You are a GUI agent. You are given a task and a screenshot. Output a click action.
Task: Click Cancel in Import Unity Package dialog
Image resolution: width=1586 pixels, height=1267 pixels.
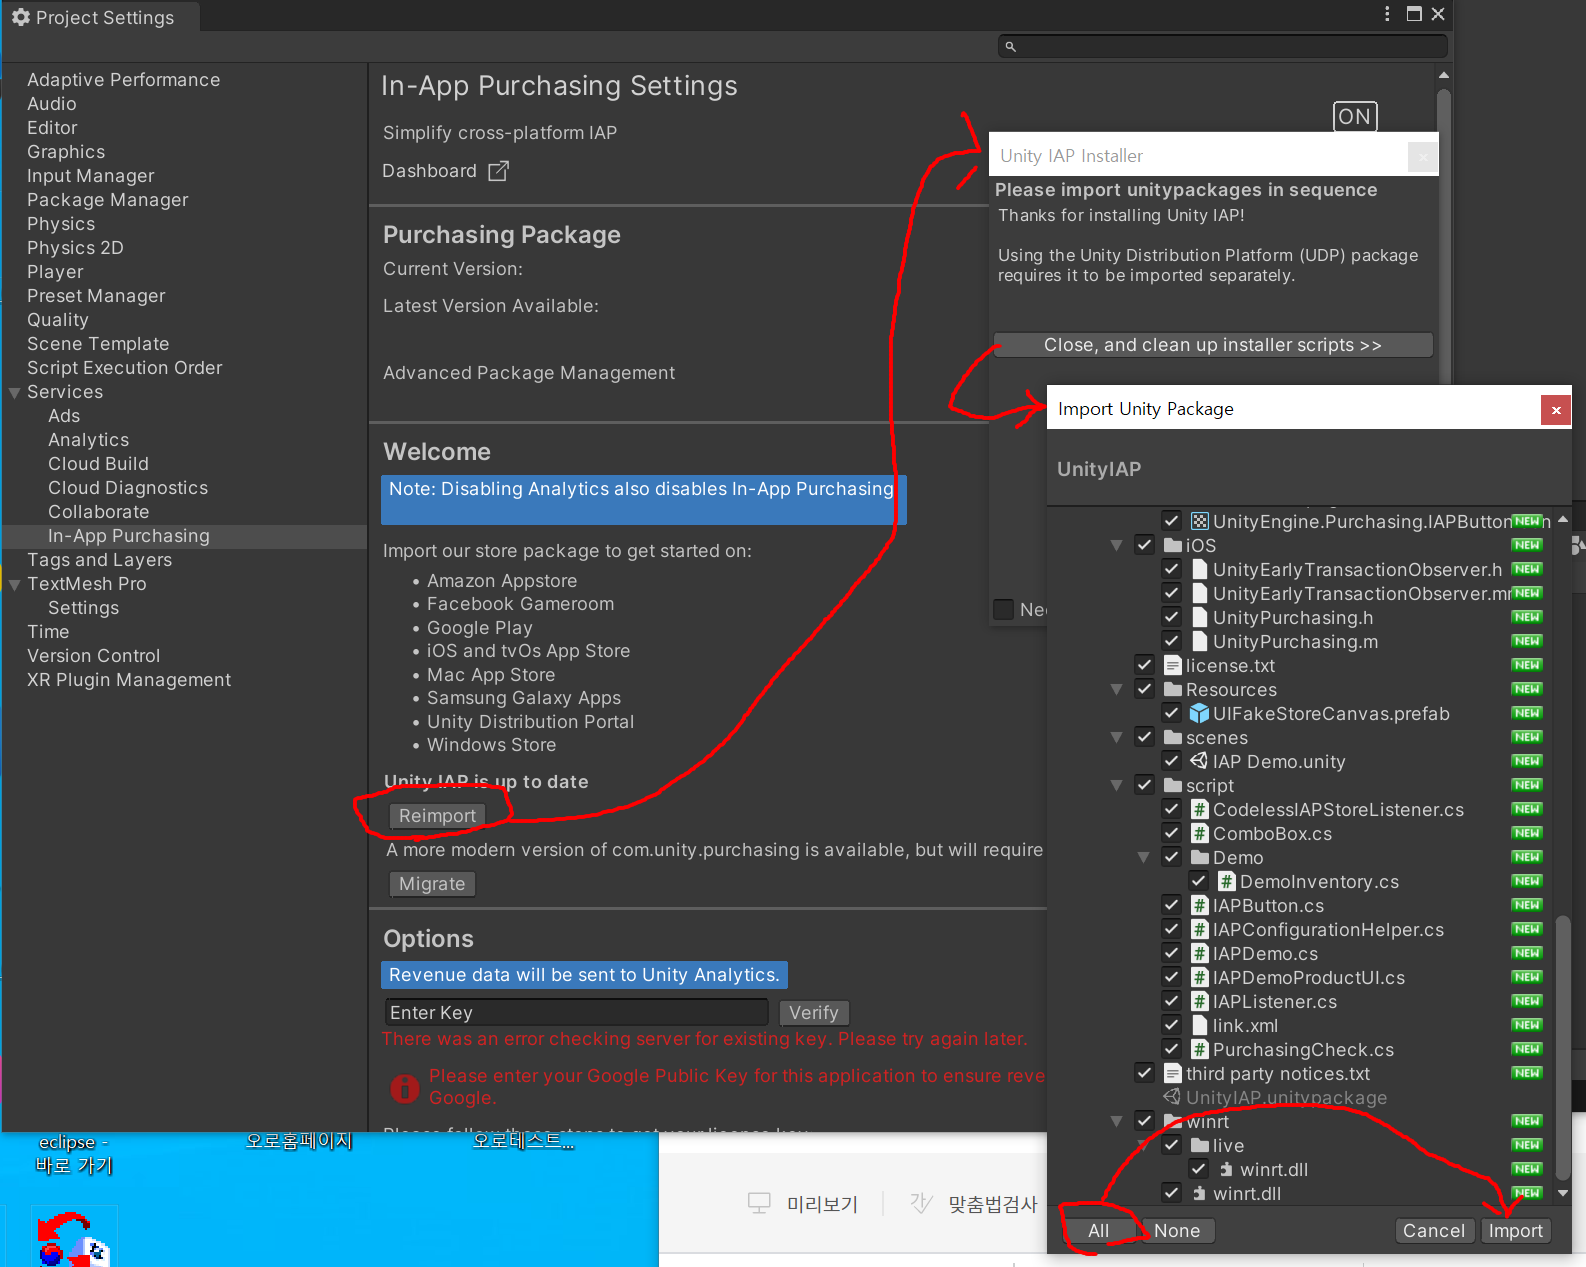(1434, 1231)
